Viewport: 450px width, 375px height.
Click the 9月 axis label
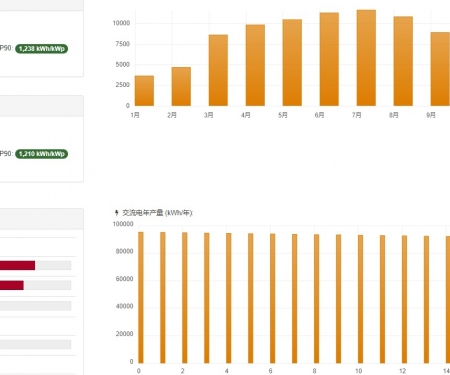431,115
